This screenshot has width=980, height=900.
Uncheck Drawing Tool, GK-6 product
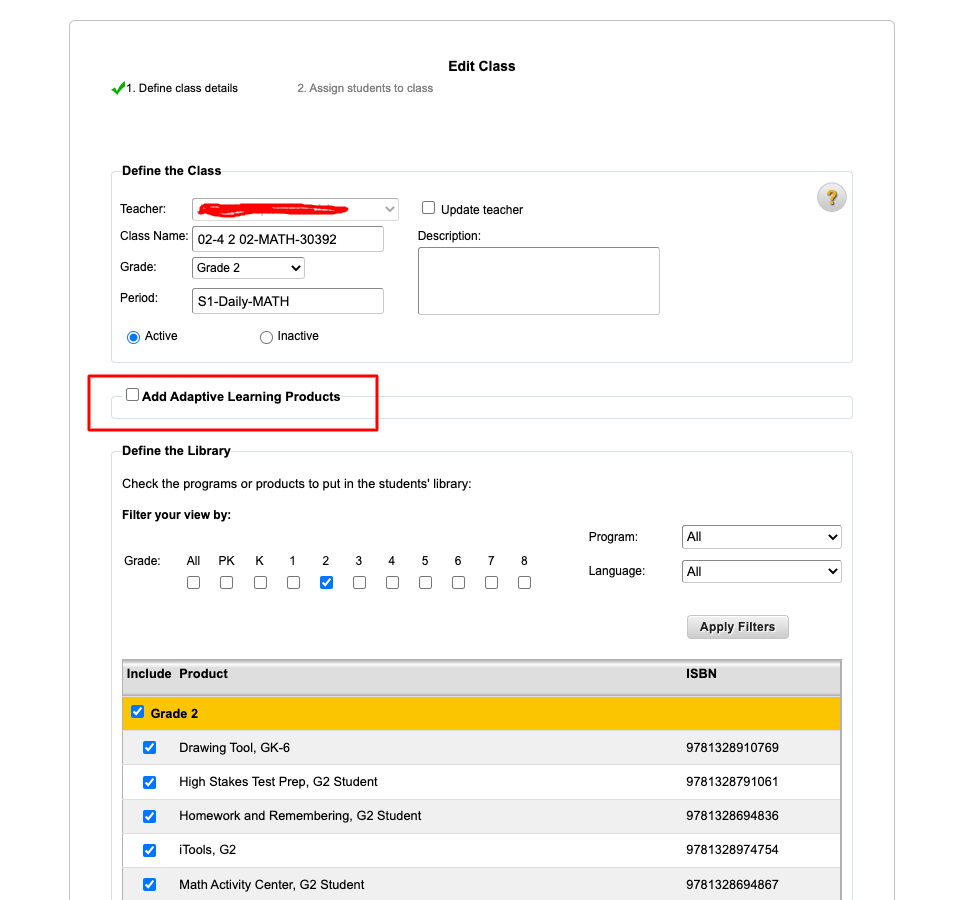[149, 748]
